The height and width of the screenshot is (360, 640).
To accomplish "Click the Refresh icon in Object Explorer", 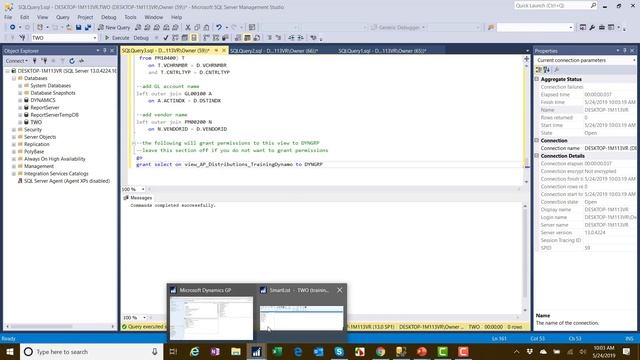I will click(x=72, y=61).
